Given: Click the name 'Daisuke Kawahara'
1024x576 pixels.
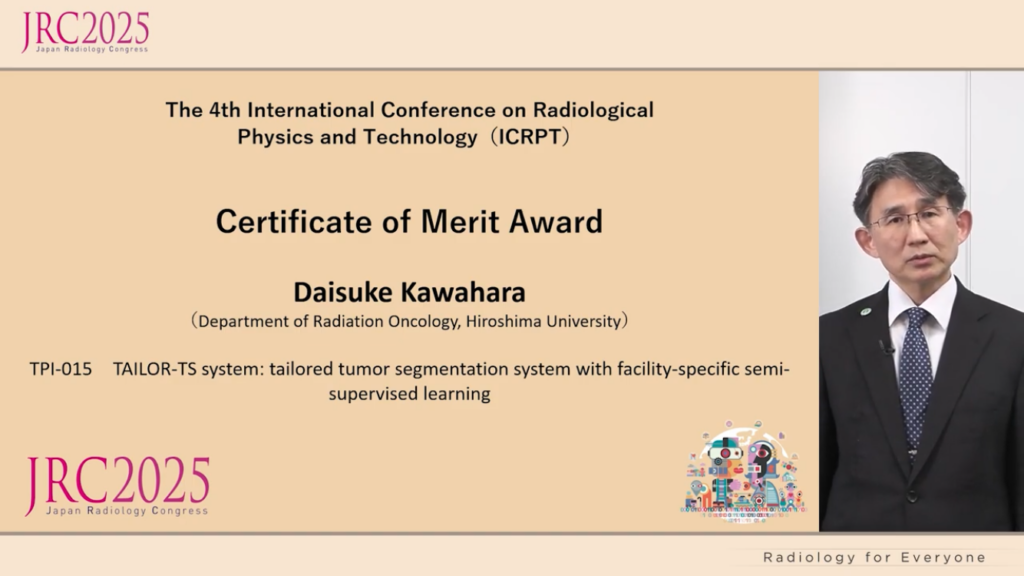Looking at the screenshot, I should click(409, 292).
